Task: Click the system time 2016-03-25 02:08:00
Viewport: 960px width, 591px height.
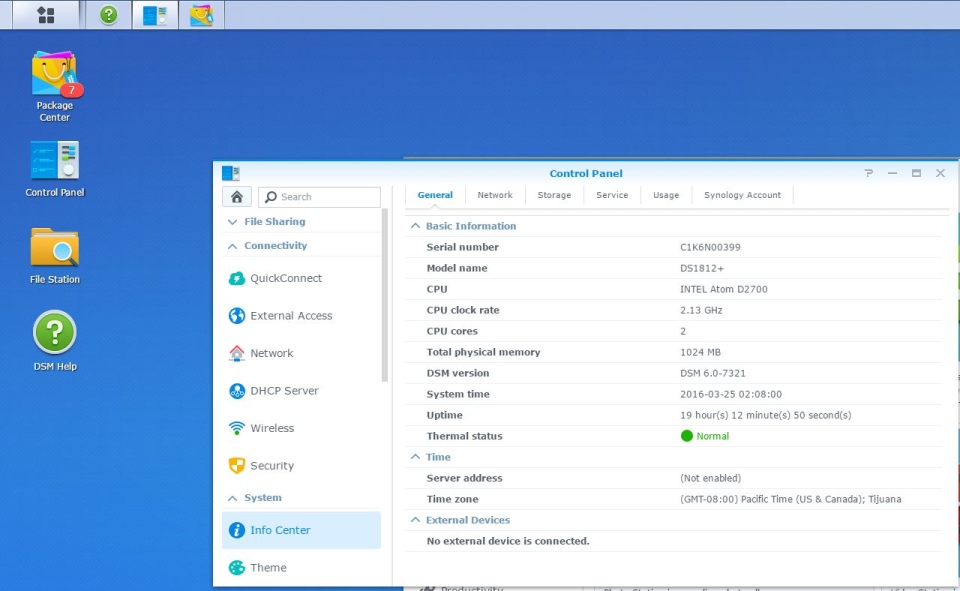Action: click(731, 394)
